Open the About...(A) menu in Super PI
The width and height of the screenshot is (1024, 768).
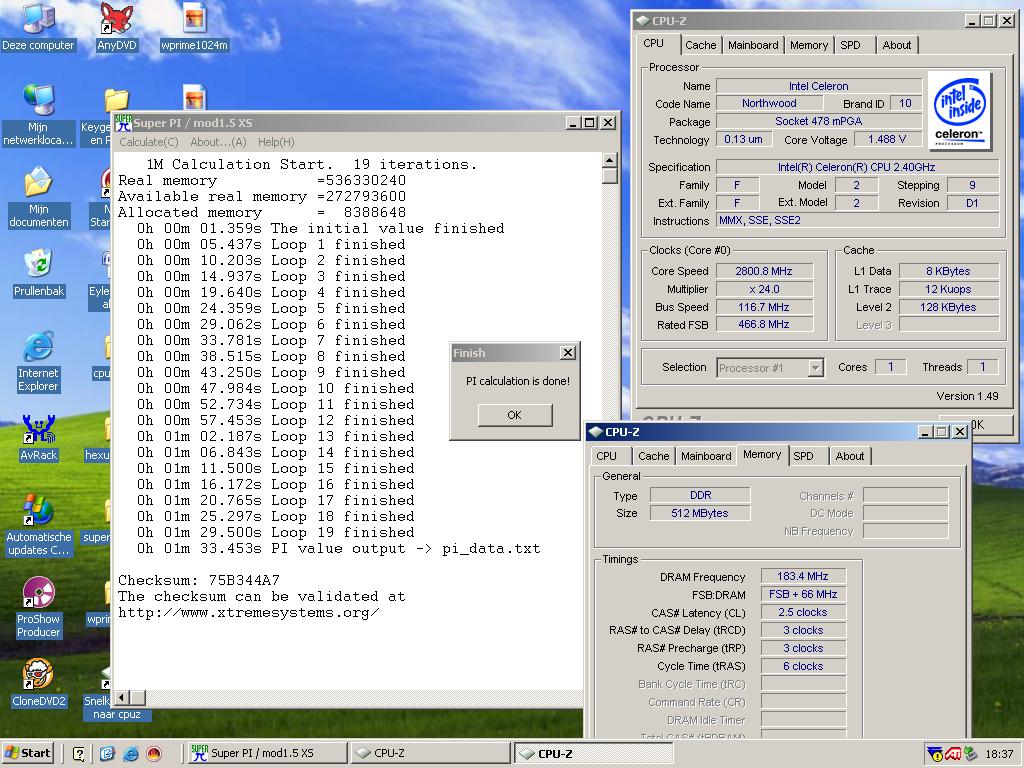(218, 142)
